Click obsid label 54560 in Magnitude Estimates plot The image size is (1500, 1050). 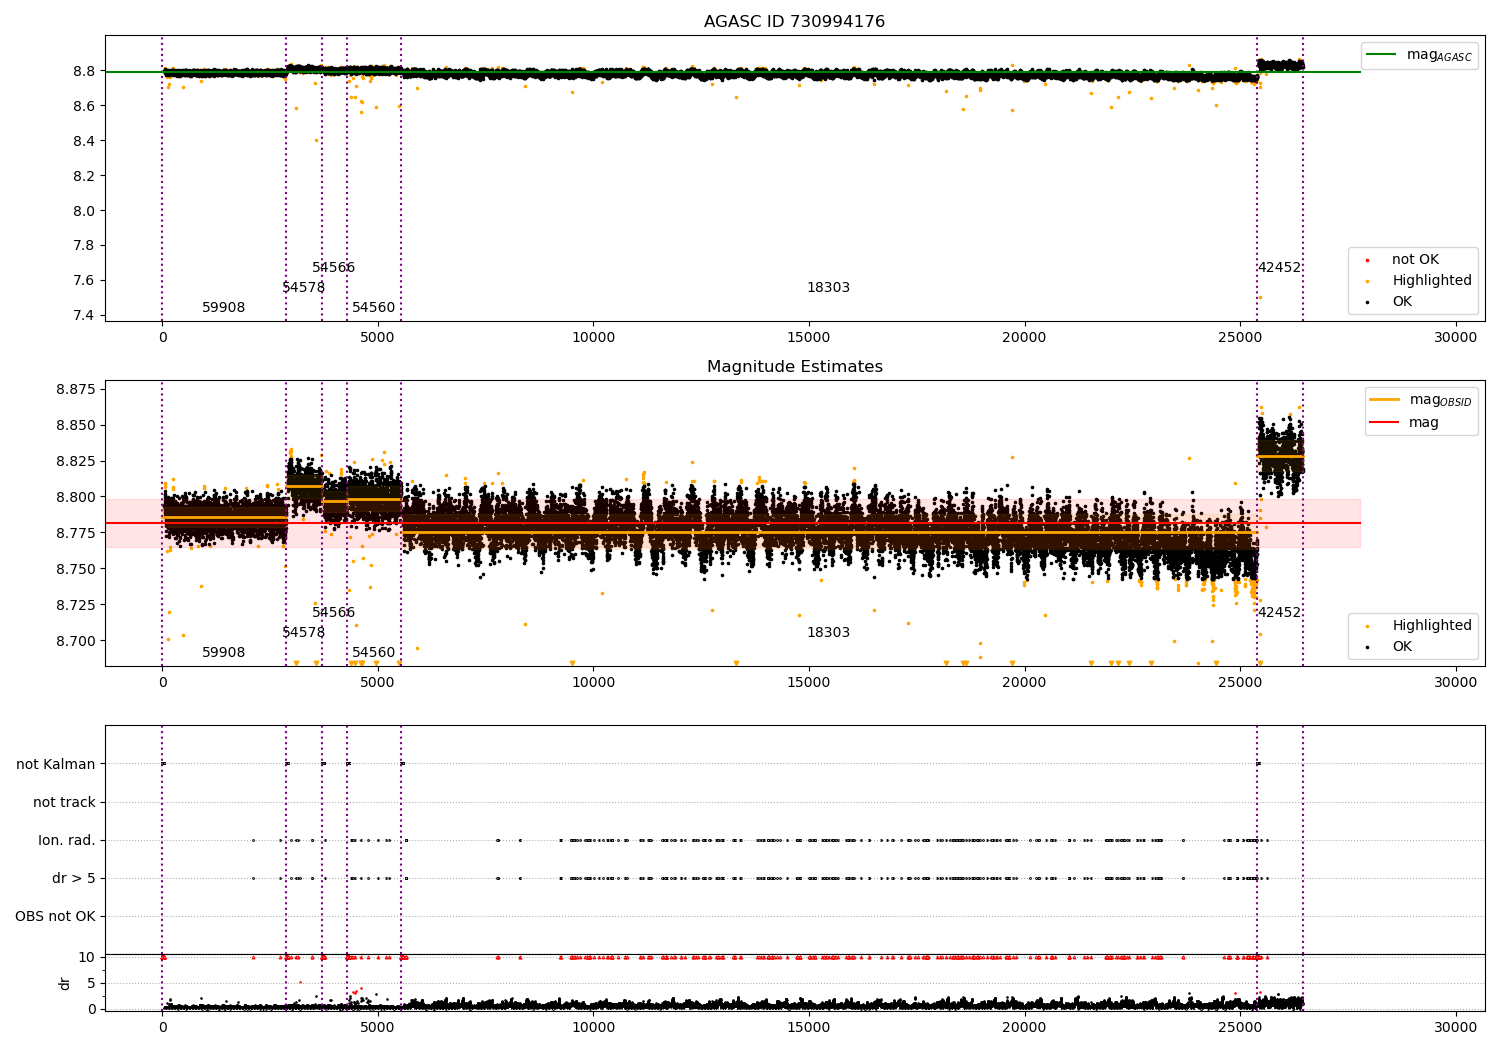[373, 653]
